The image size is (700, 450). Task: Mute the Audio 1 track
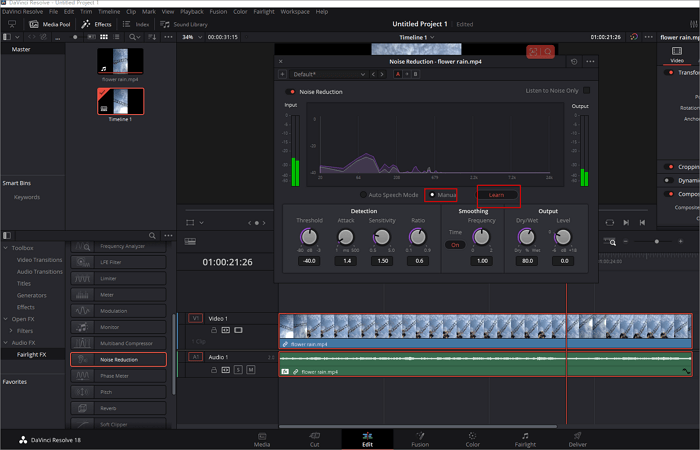click(x=251, y=370)
